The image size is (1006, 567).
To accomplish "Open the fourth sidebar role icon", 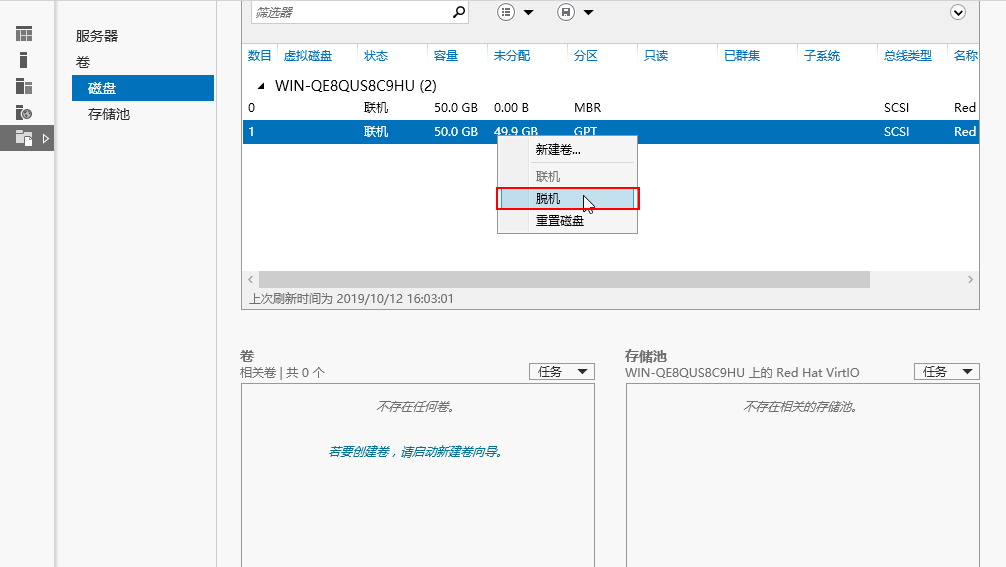I will pyautogui.click(x=24, y=112).
